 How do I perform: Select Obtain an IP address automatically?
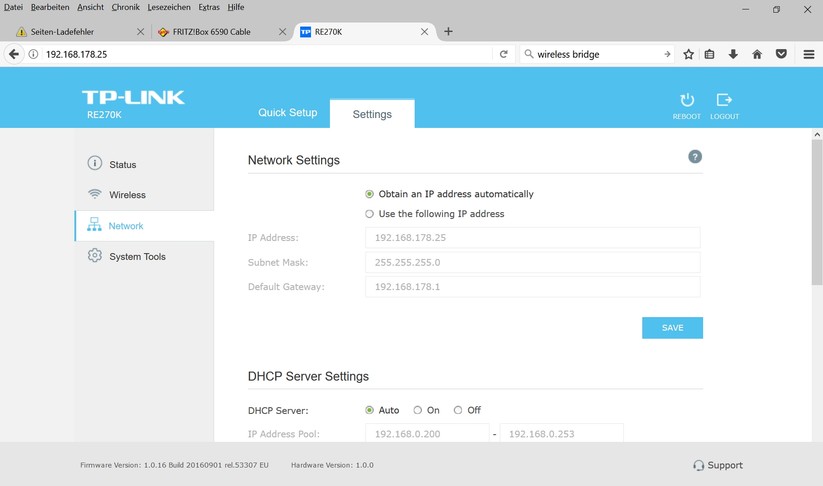[370, 194]
